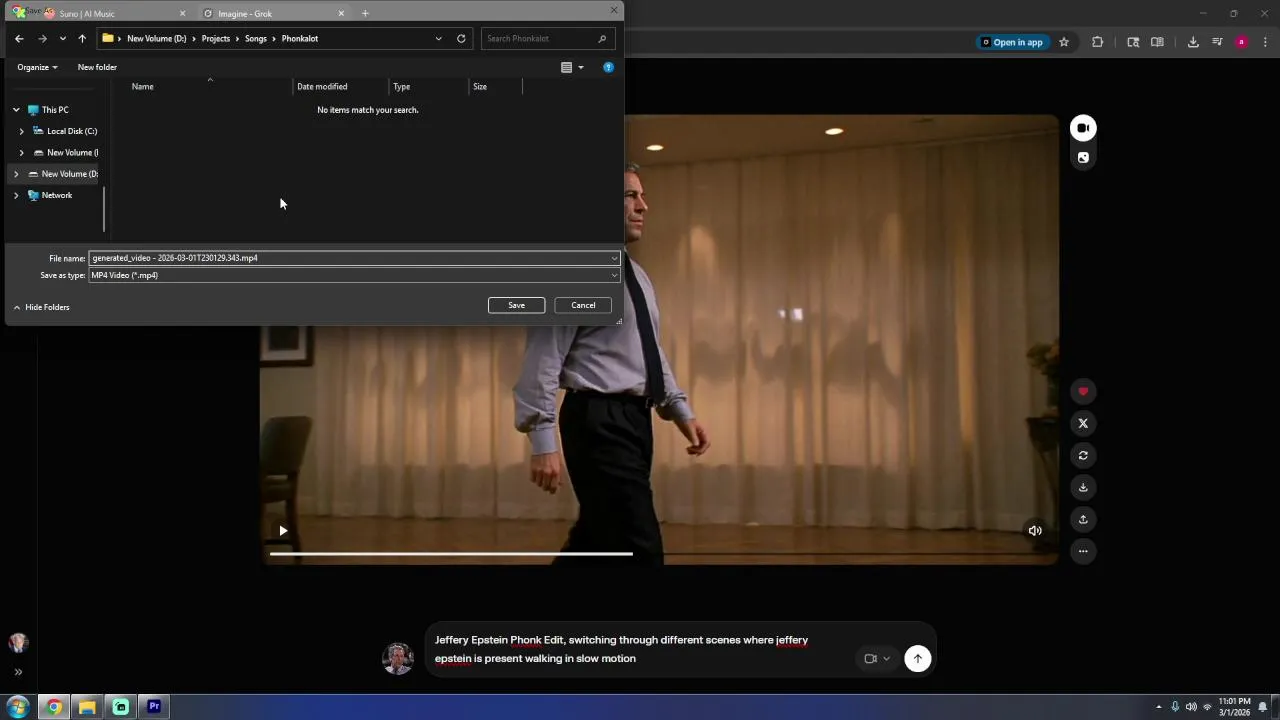Toggle the taskbar microphone icon

[1175, 707]
